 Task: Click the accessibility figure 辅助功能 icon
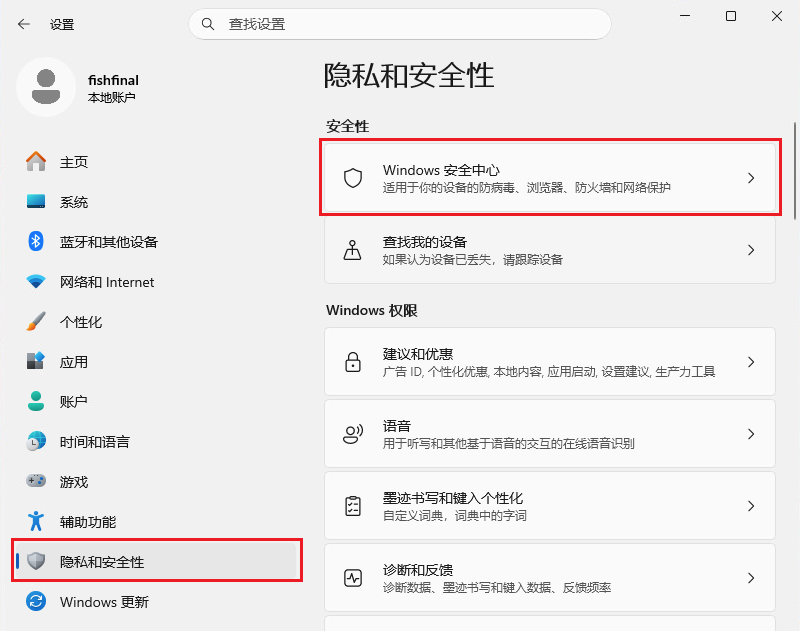tap(36, 521)
